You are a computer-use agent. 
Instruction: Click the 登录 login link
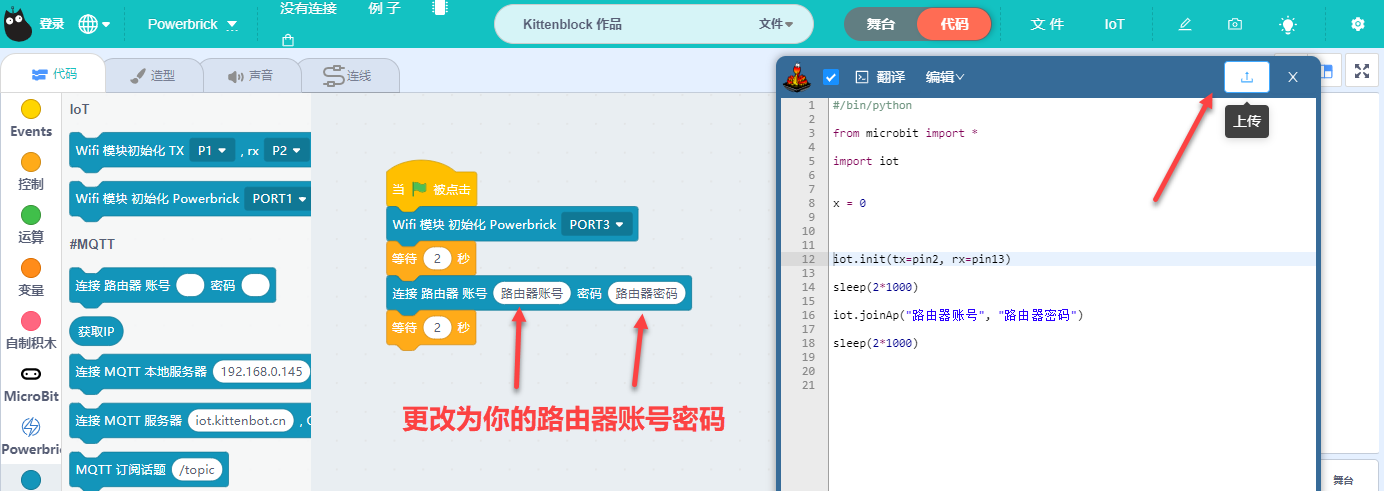coord(52,24)
